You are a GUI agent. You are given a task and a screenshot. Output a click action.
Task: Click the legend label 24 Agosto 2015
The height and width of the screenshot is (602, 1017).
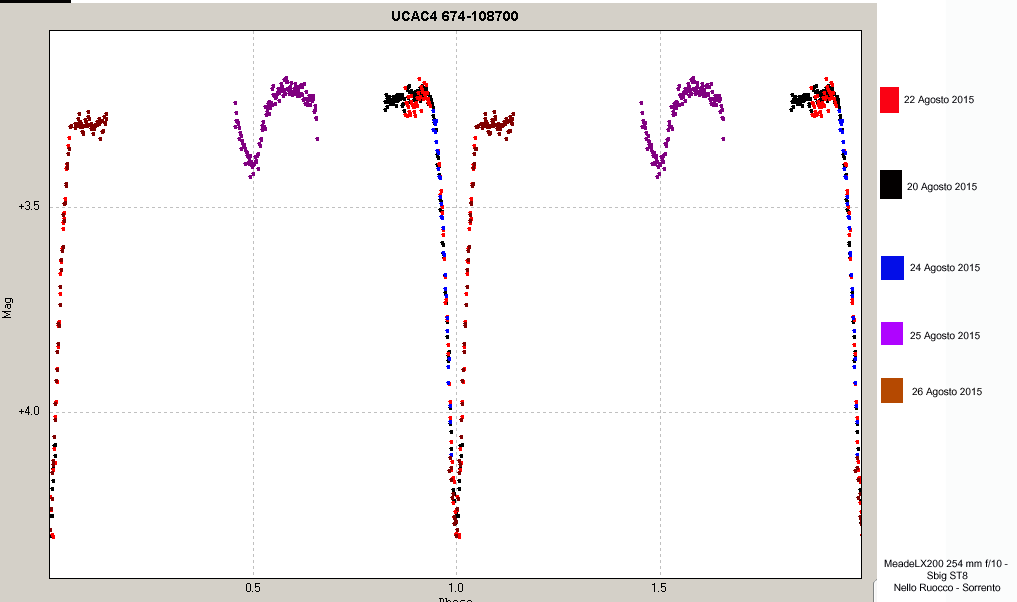(x=944, y=268)
